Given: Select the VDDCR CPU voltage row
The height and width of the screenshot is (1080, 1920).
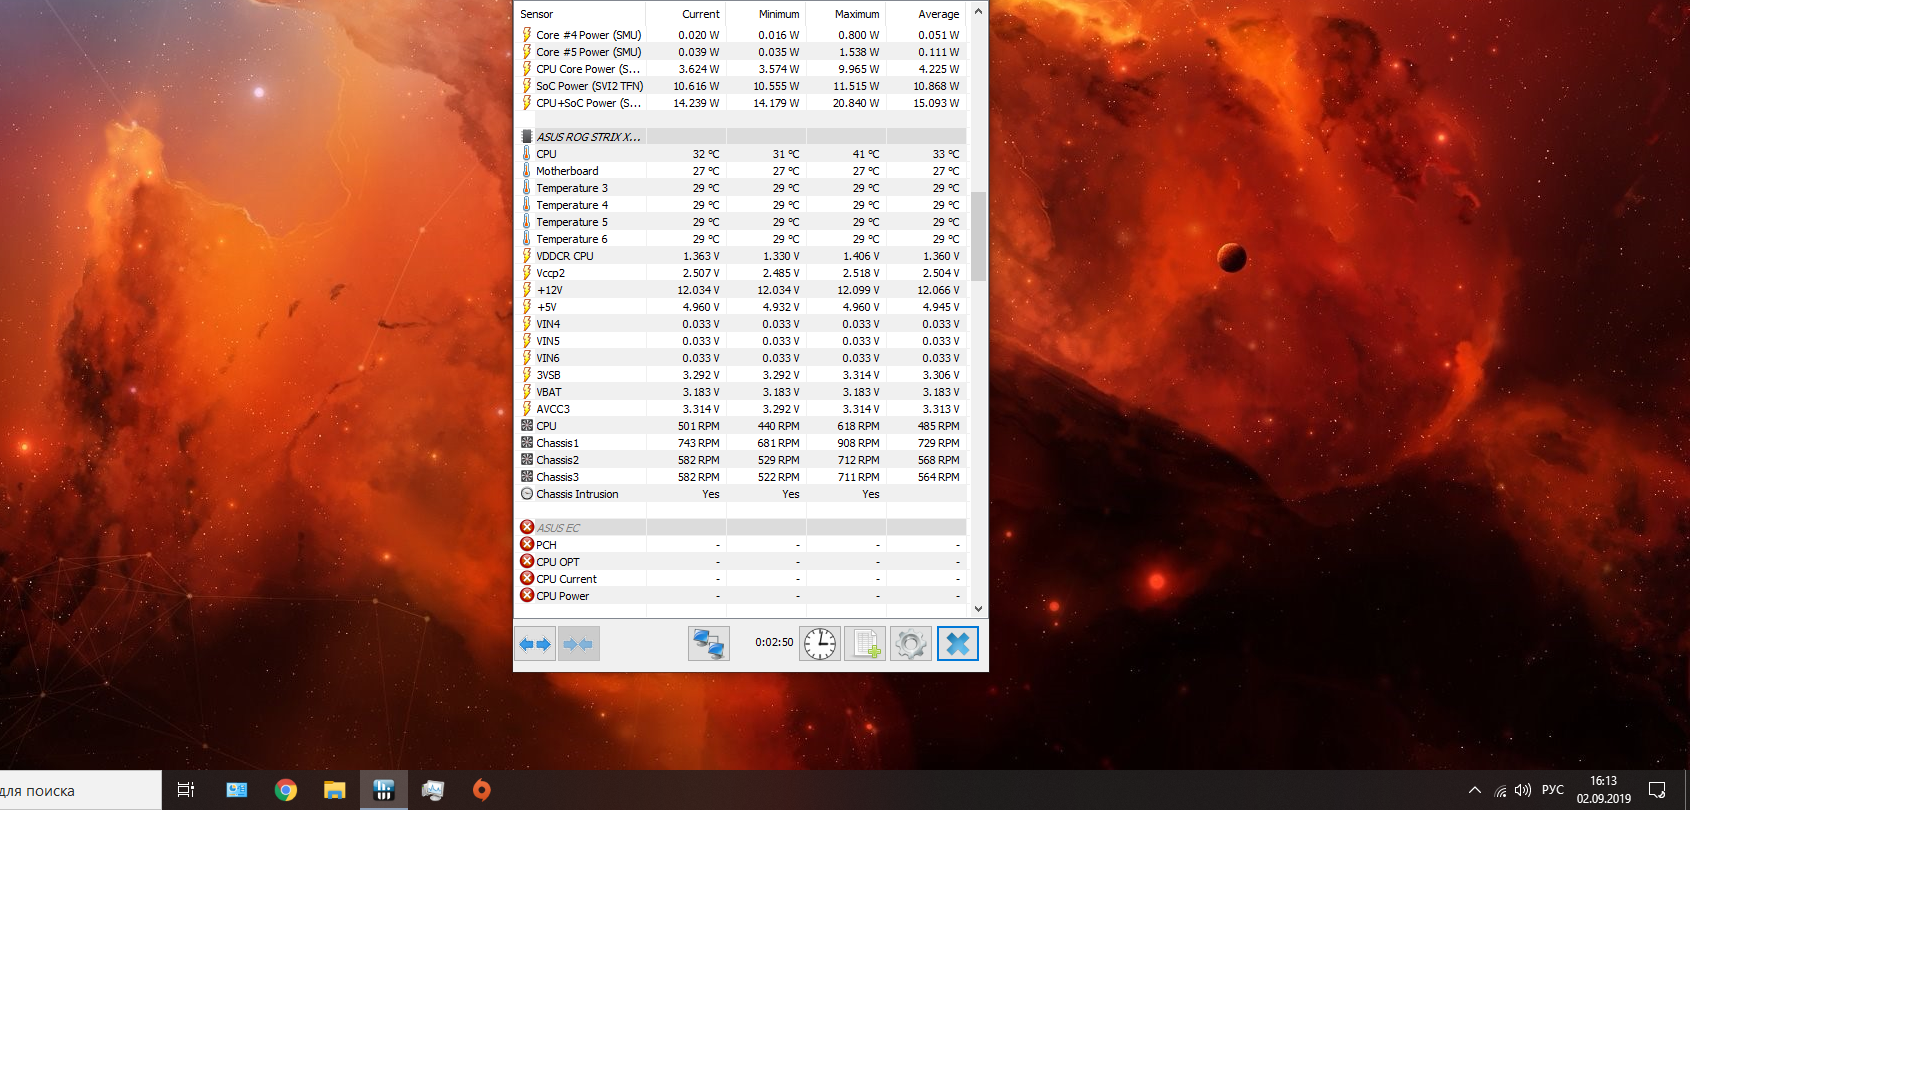Looking at the screenshot, I should click(564, 256).
